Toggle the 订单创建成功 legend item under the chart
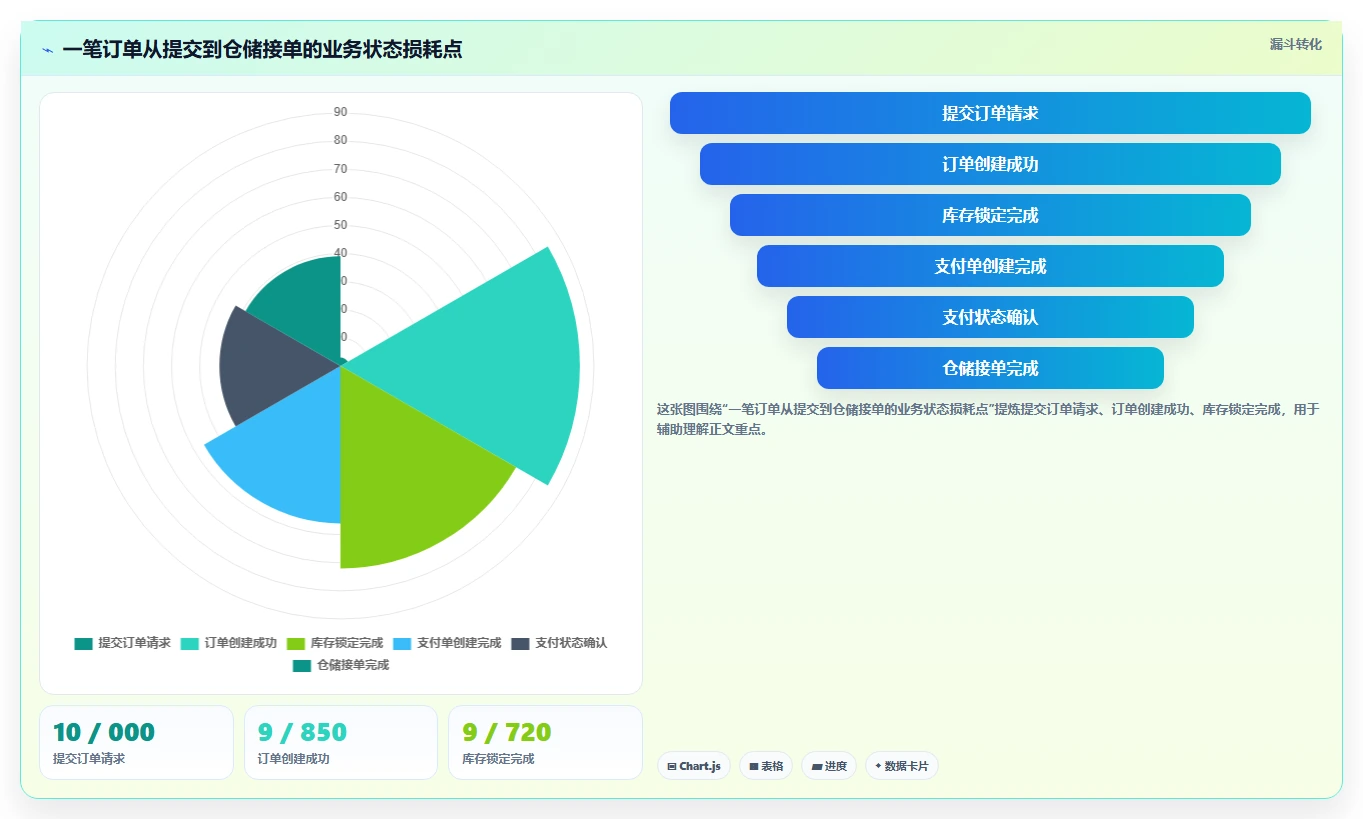 point(228,643)
